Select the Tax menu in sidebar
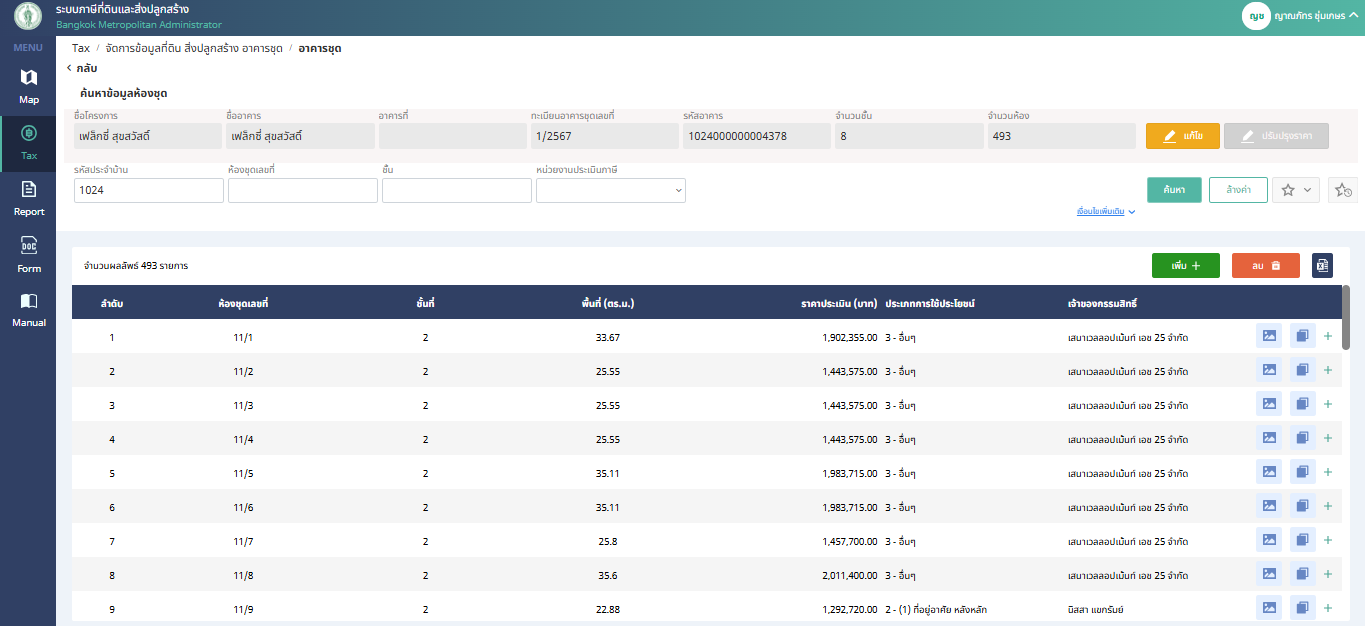 point(28,142)
